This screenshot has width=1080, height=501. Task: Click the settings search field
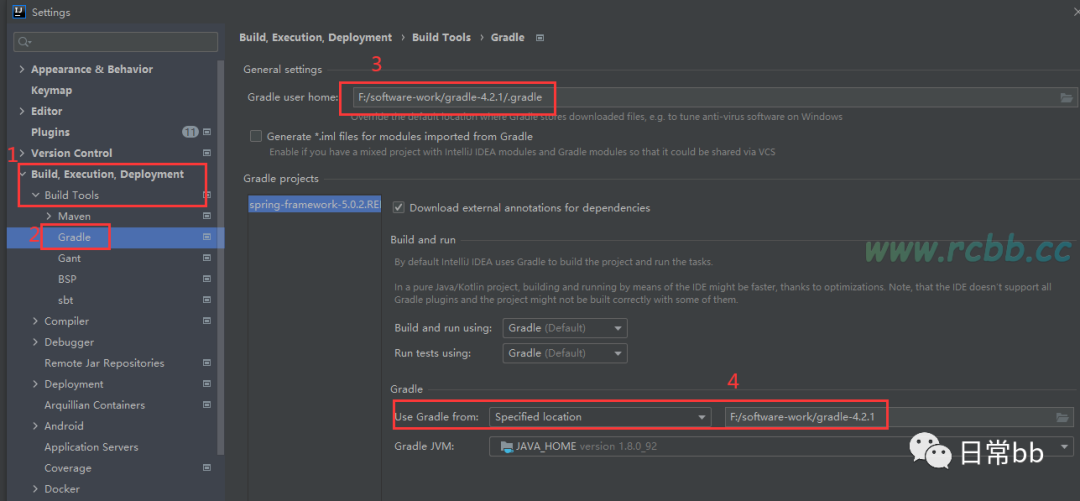click(x=116, y=42)
